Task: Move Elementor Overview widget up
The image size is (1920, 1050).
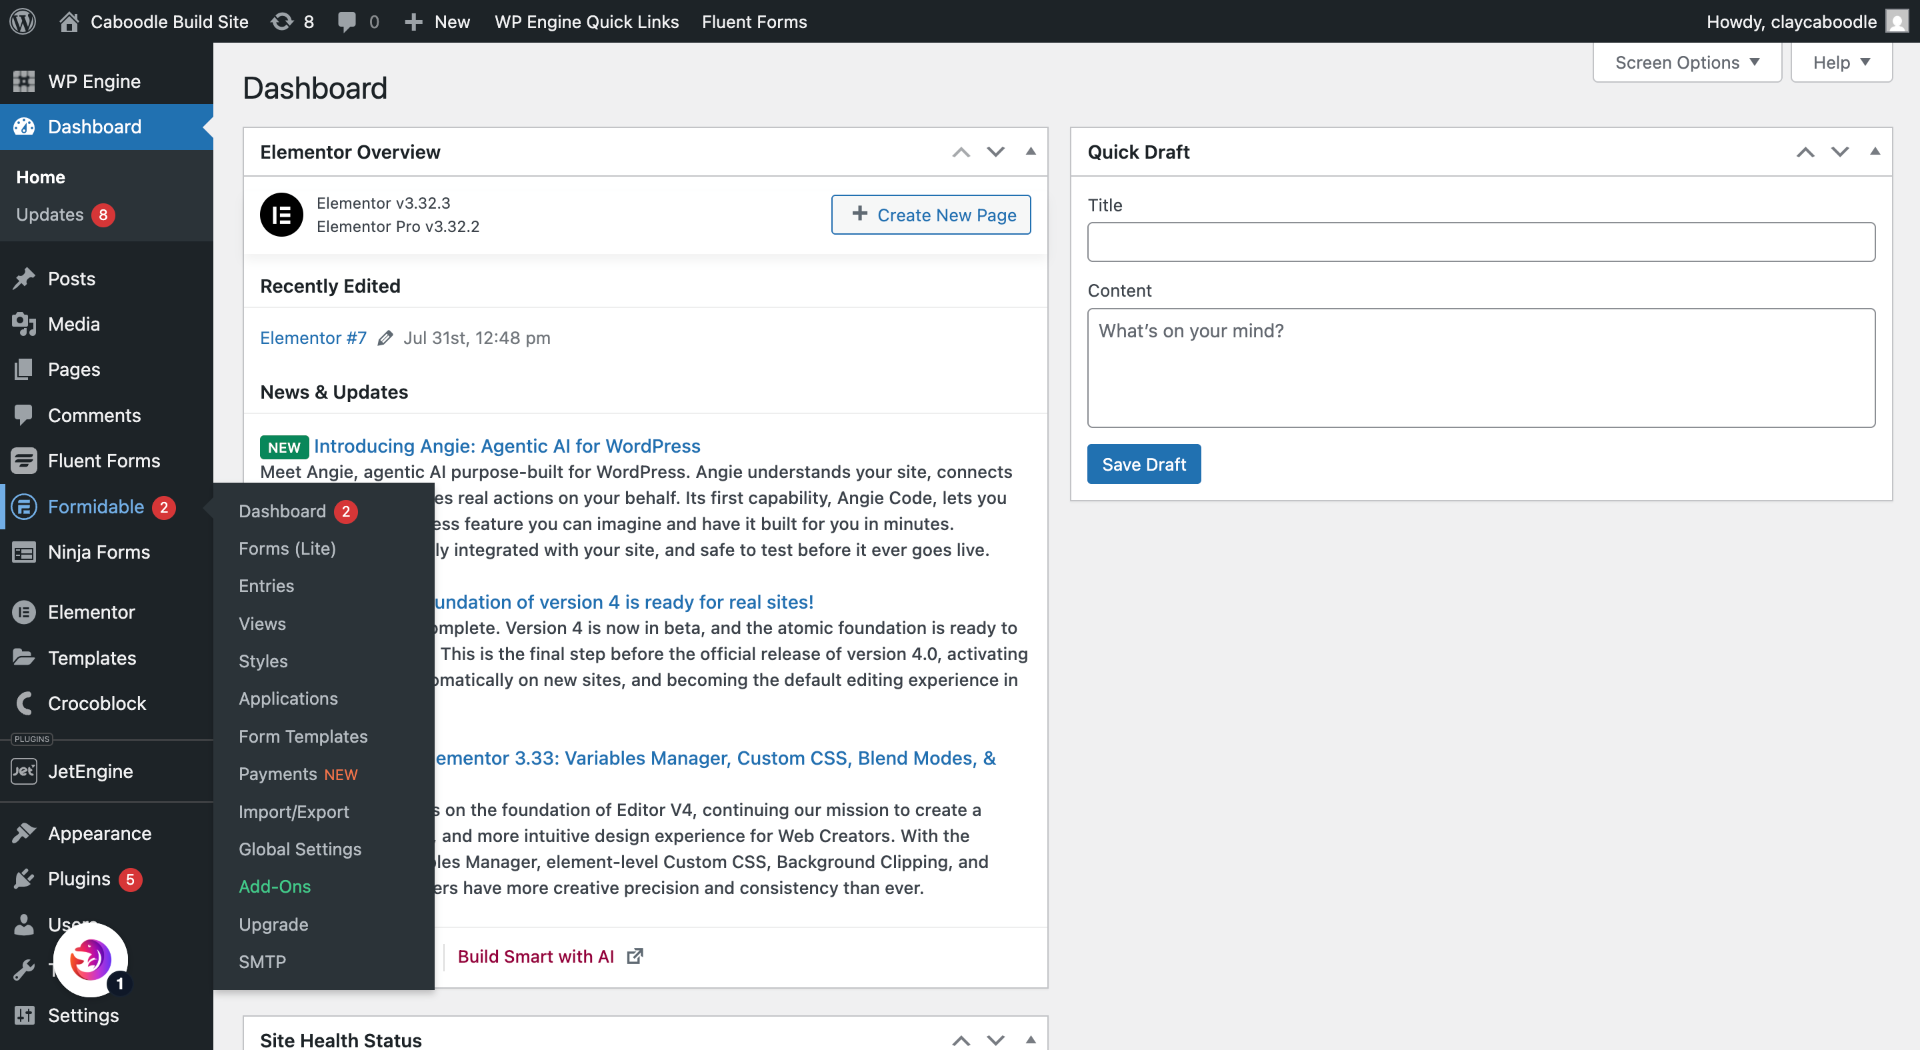Action: tap(961, 152)
